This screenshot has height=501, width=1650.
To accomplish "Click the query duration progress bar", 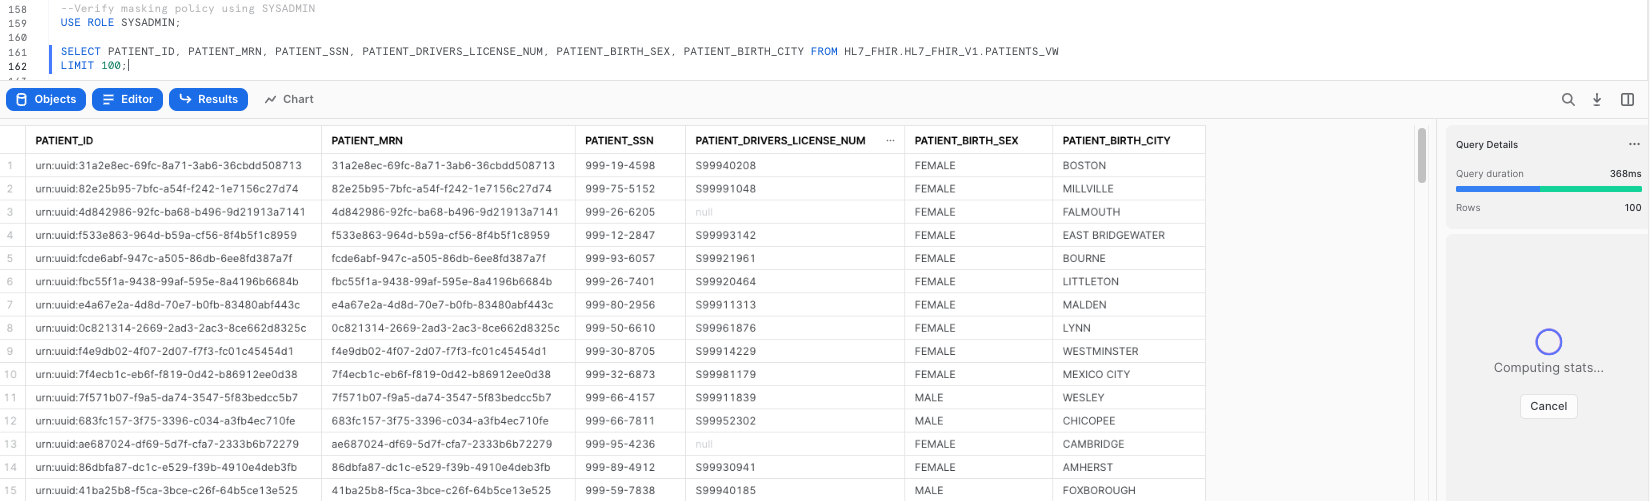I will point(1548,188).
